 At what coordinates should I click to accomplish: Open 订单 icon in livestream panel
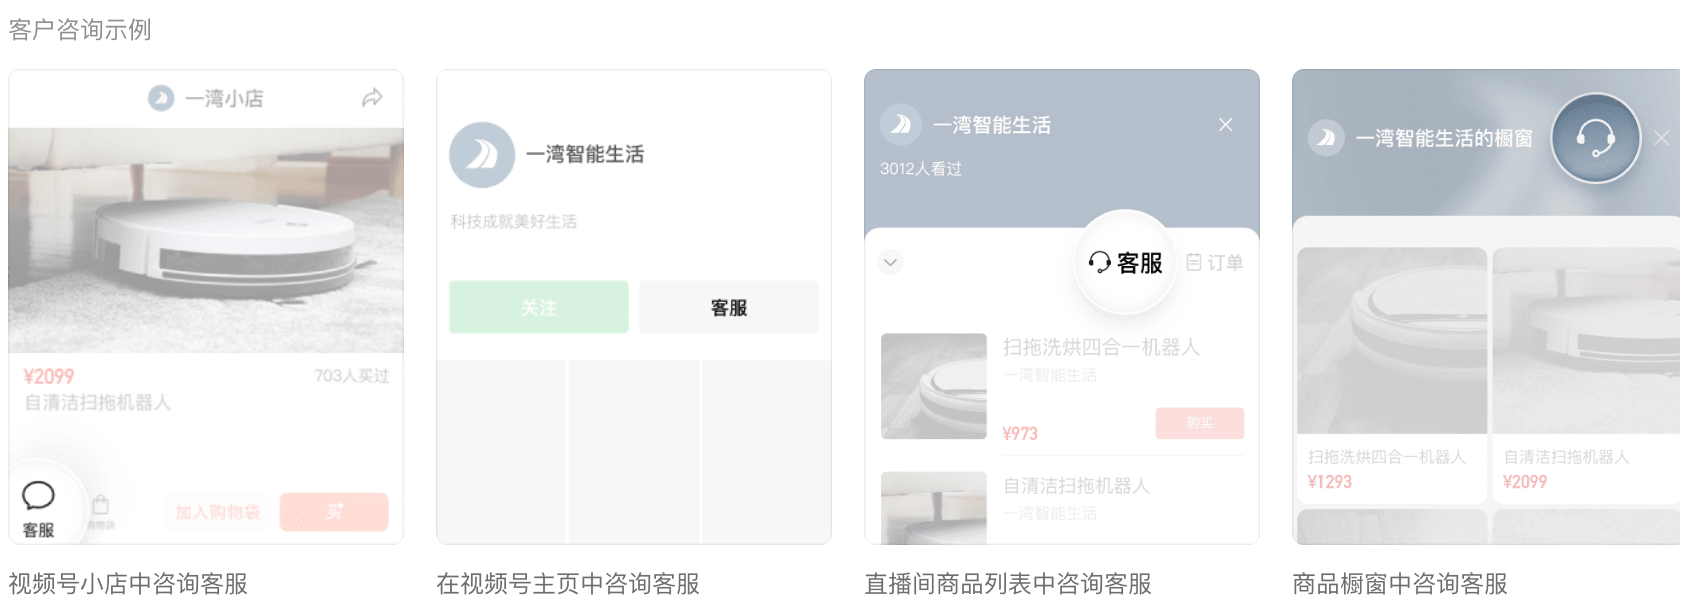1215,262
